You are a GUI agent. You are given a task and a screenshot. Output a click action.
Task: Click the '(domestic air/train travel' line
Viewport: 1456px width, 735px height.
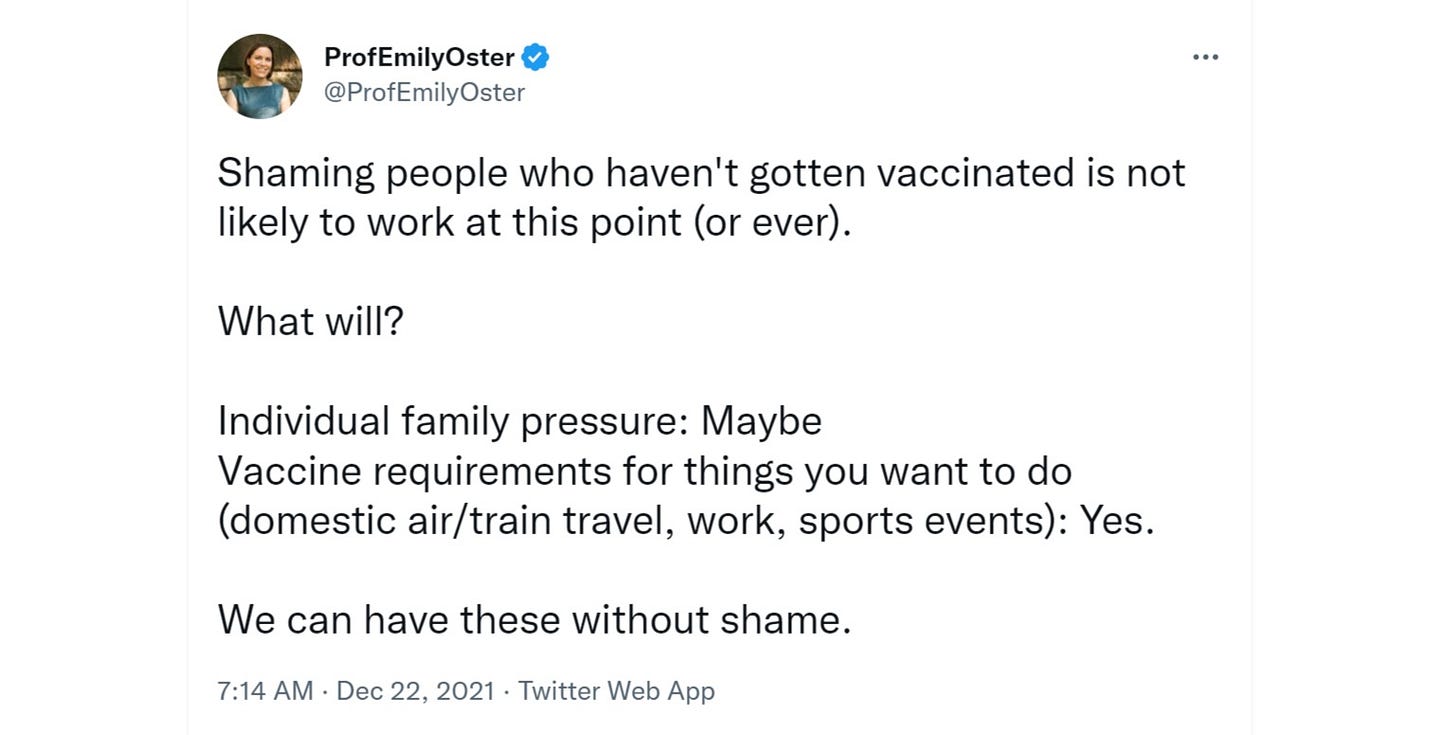tap(686, 522)
